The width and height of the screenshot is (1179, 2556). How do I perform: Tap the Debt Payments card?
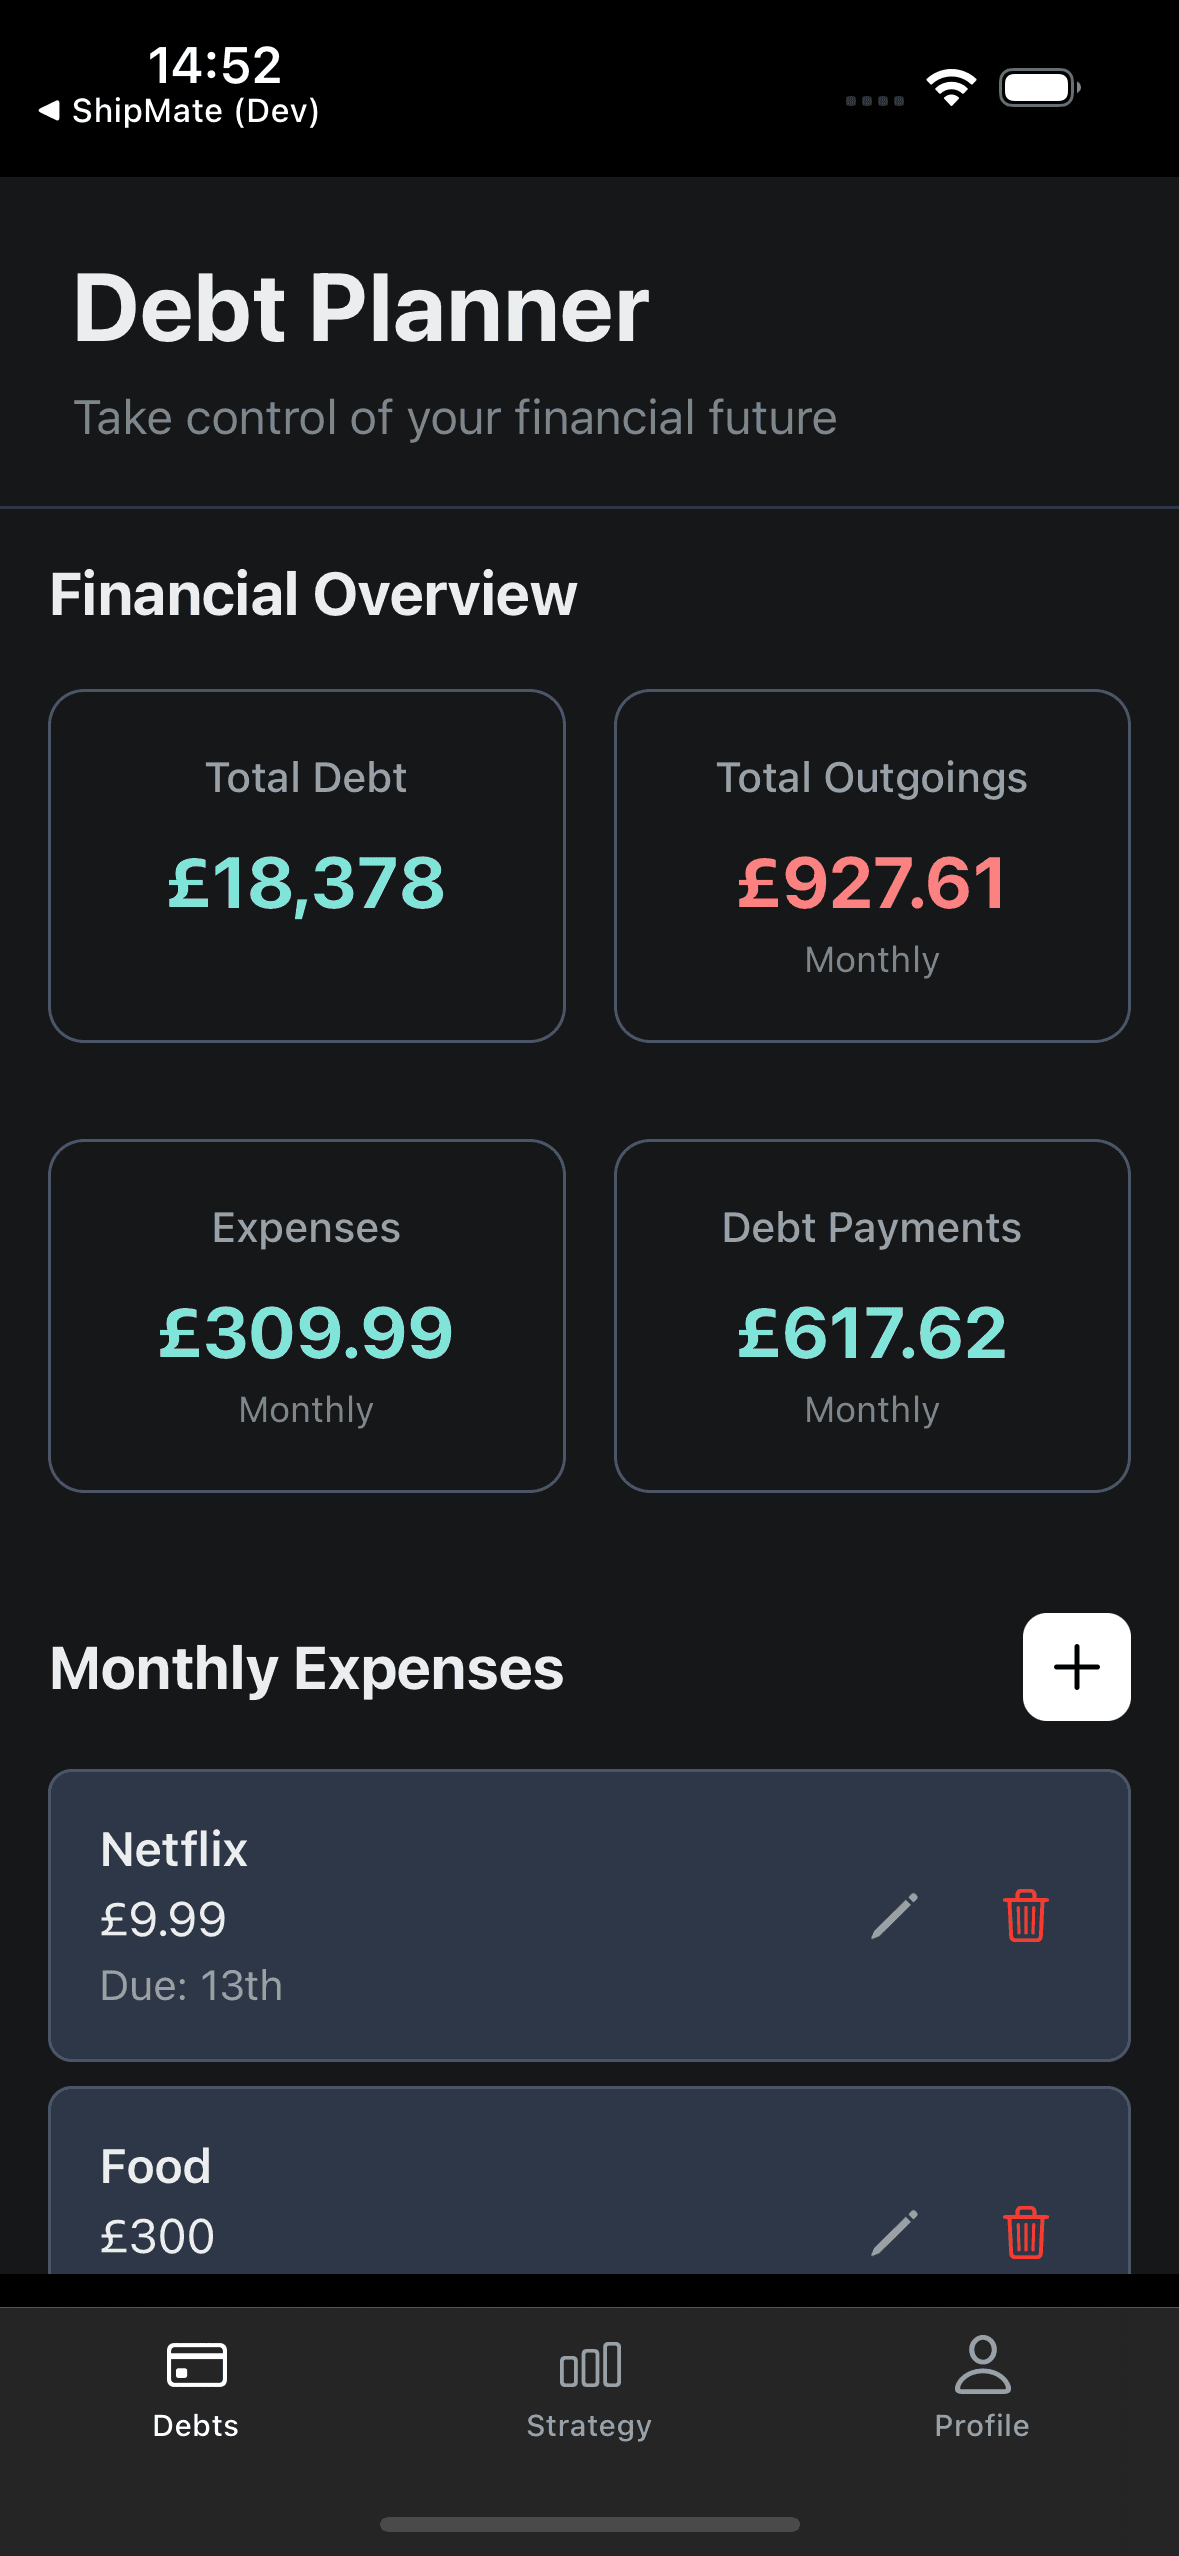(872, 1315)
